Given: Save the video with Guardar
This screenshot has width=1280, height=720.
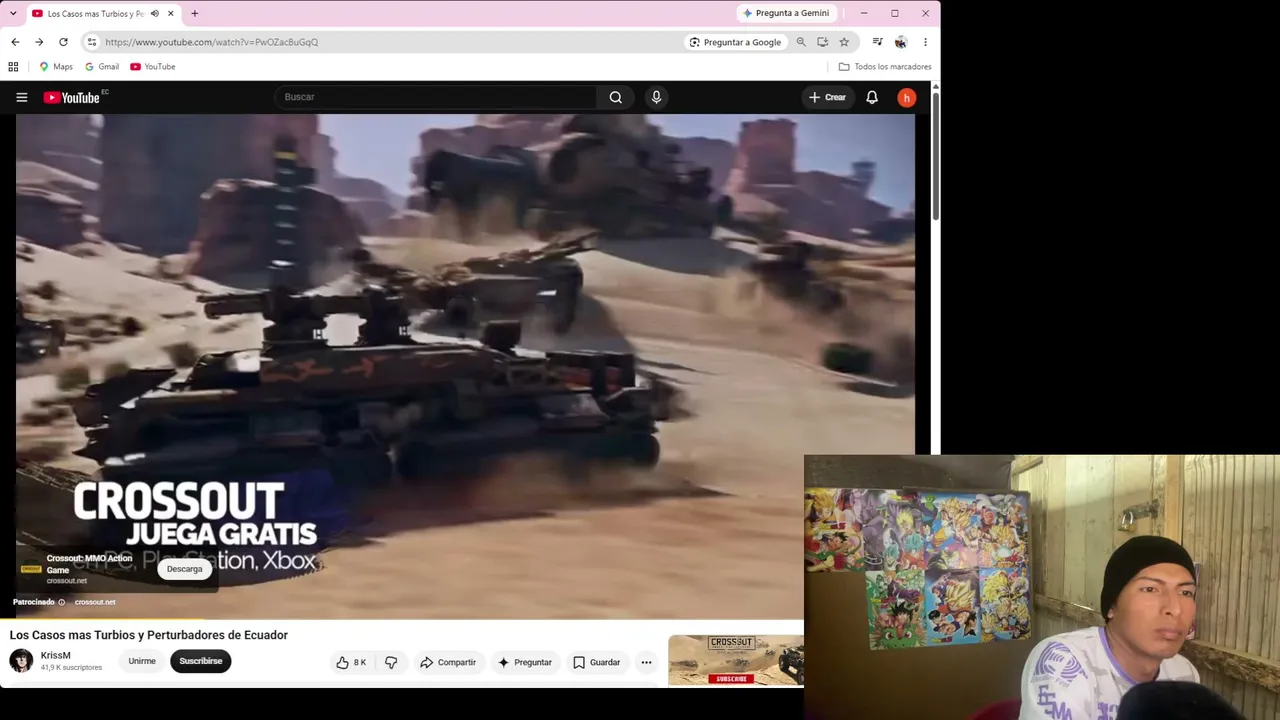Looking at the screenshot, I should [x=597, y=662].
